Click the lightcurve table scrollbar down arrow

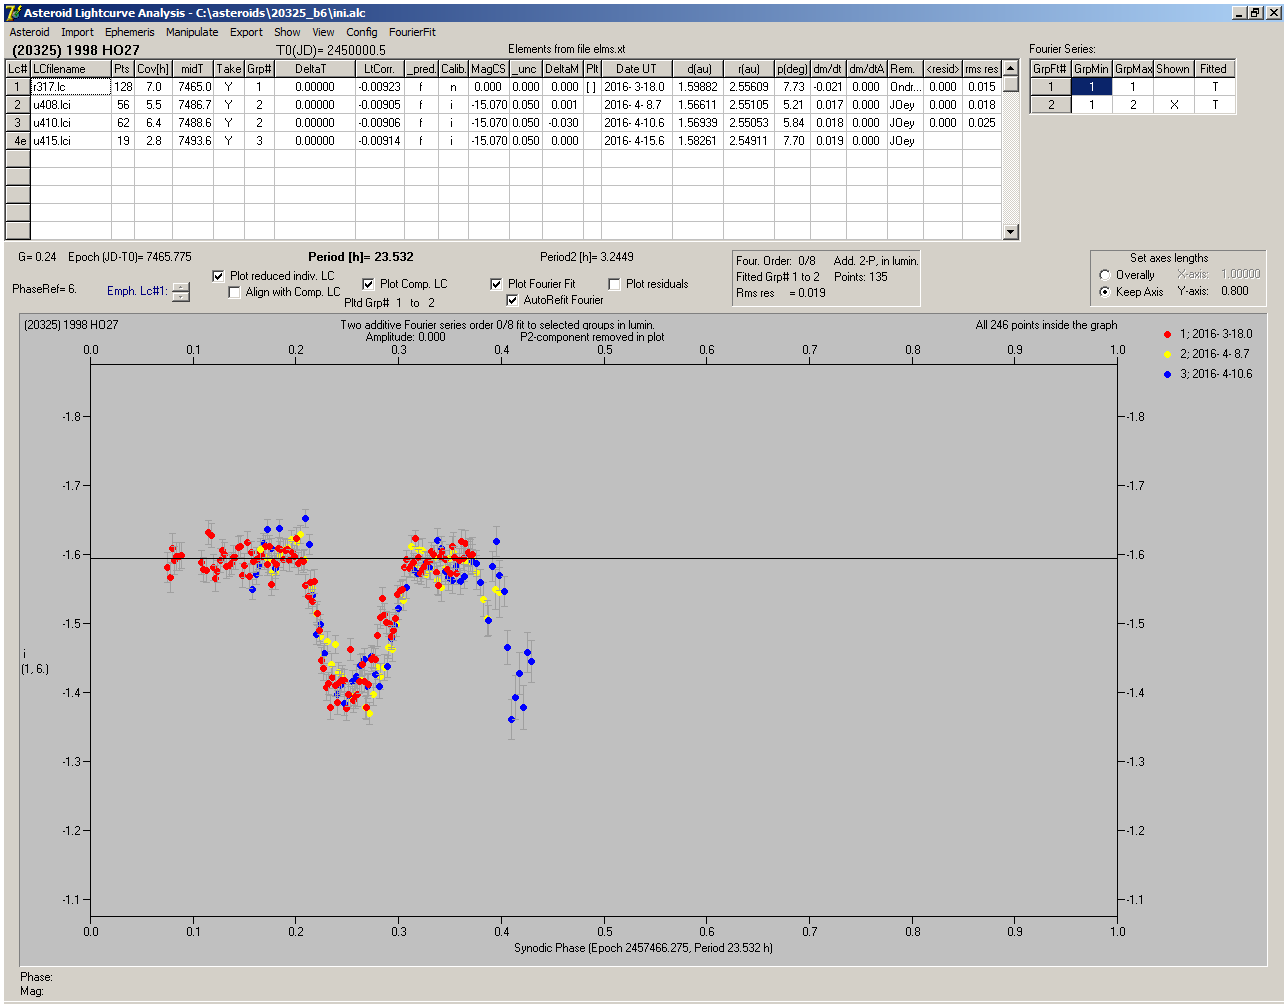(x=1011, y=232)
